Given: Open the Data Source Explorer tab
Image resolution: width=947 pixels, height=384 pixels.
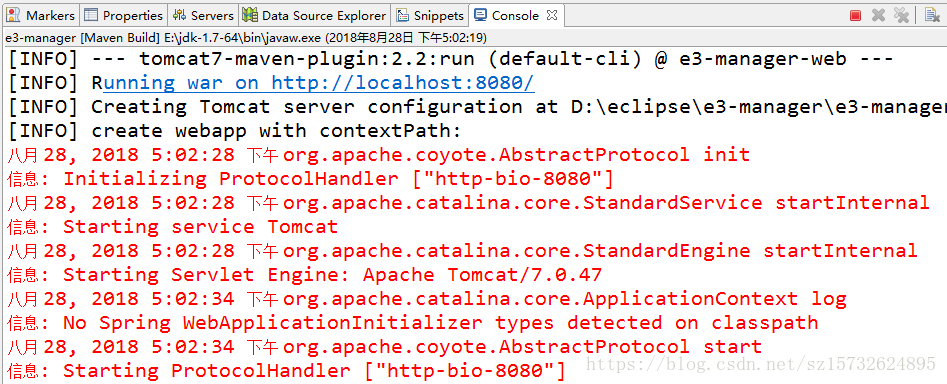Looking at the screenshot, I should (315, 15).
